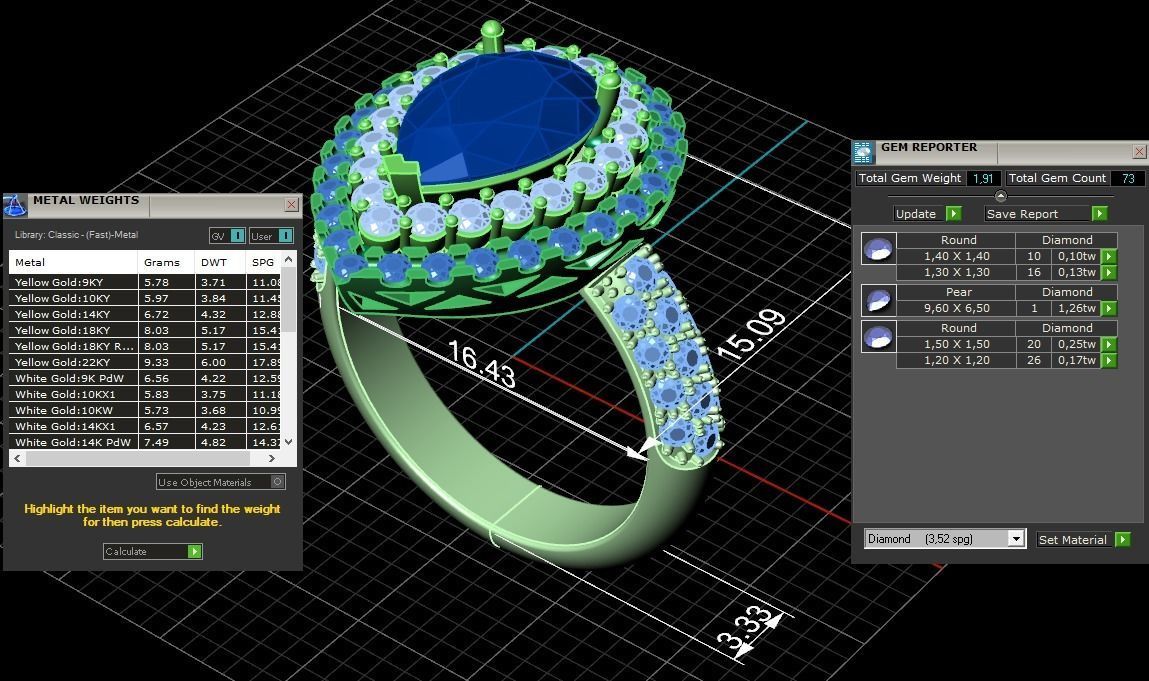Select the first Round diamond gem thumbnail
This screenshot has height=681, width=1149.
pyautogui.click(x=878, y=249)
